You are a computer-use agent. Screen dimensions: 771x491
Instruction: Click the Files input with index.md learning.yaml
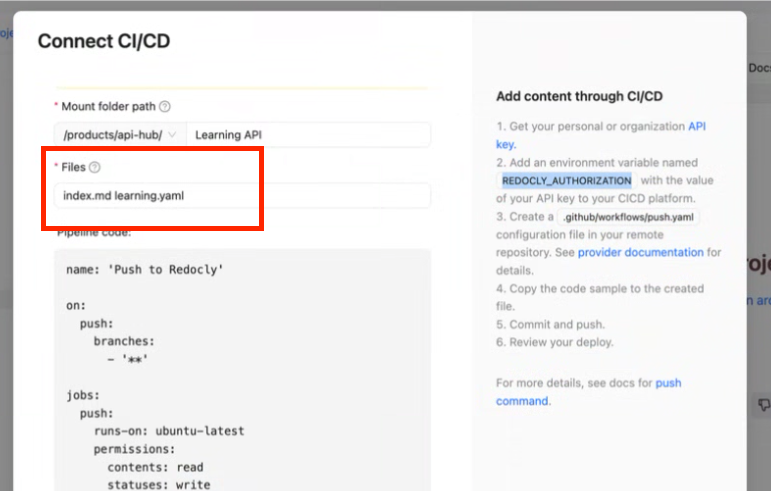(x=242, y=196)
